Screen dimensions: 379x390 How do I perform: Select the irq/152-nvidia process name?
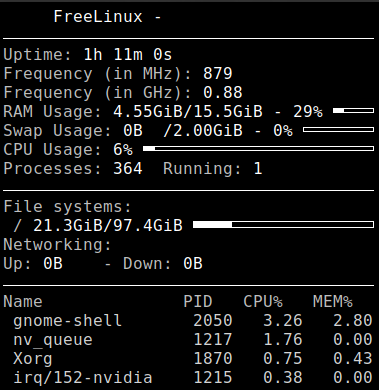pos(83,378)
